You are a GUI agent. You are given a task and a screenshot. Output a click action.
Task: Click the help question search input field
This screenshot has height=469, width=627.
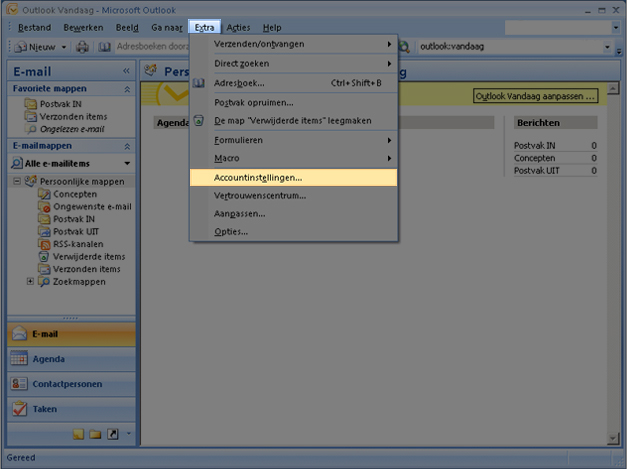pyautogui.click(x=557, y=28)
